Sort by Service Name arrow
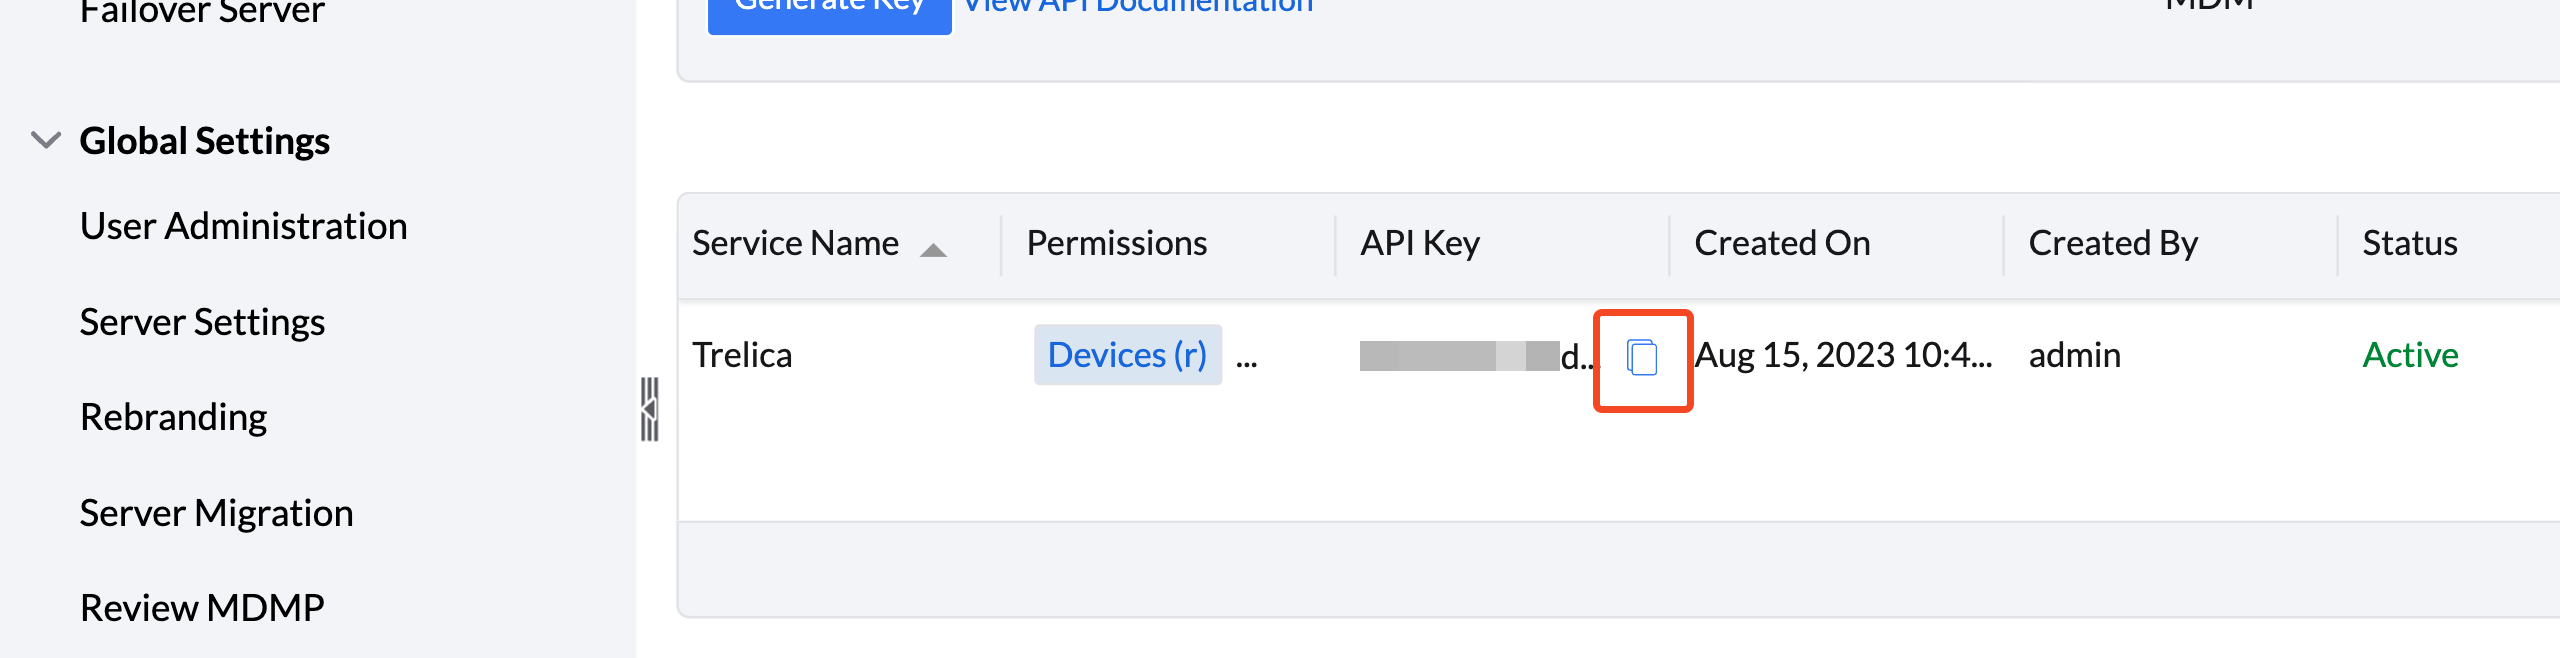The height and width of the screenshot is (658, 2560). click(933, 249)
